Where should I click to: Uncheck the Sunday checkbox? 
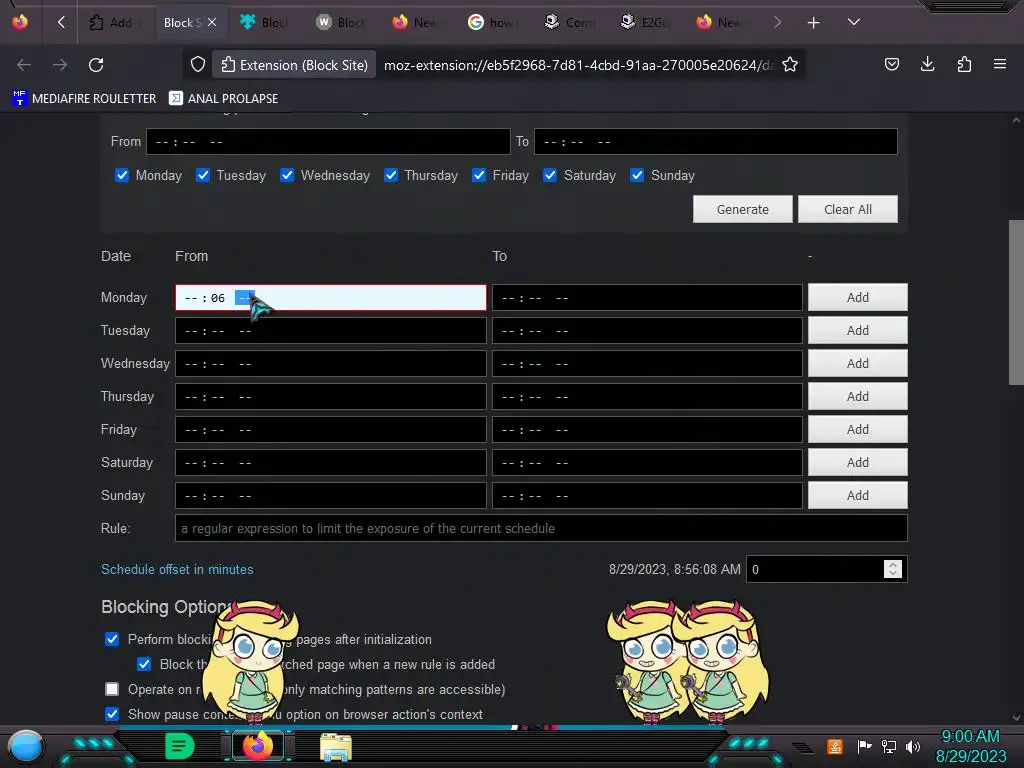(x=637, y=175)
